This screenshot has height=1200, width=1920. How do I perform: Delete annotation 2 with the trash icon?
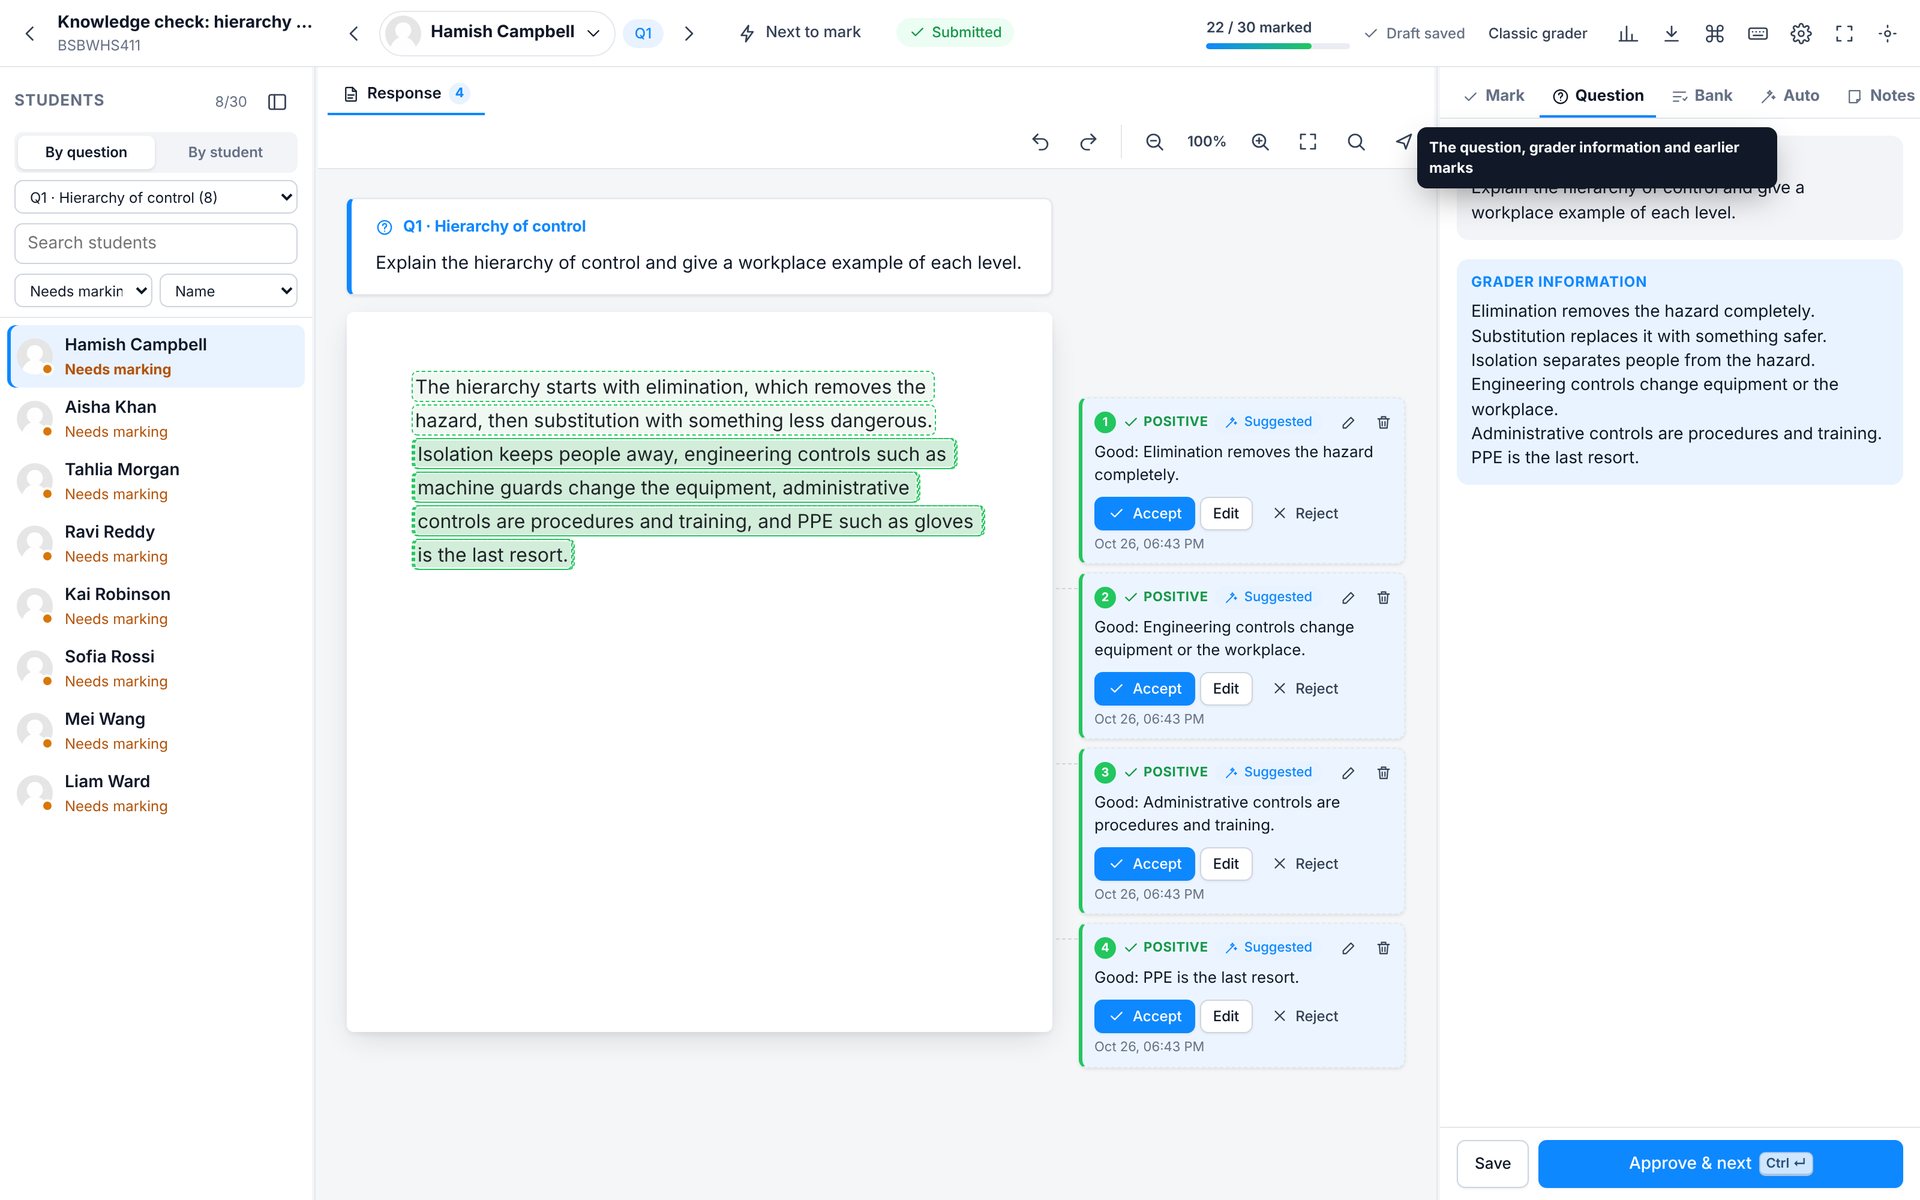click(1384, 597)
